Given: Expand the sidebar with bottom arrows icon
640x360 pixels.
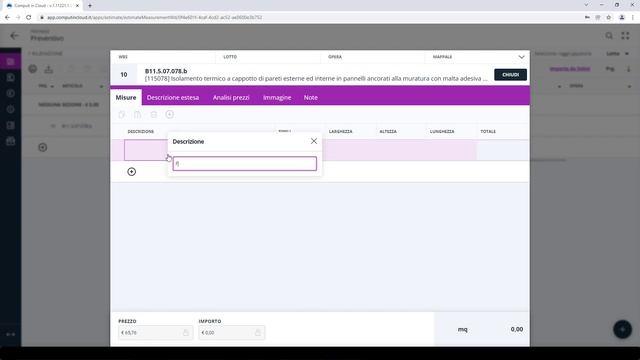Looking at the screenshot, I should [x=11, y=334].
